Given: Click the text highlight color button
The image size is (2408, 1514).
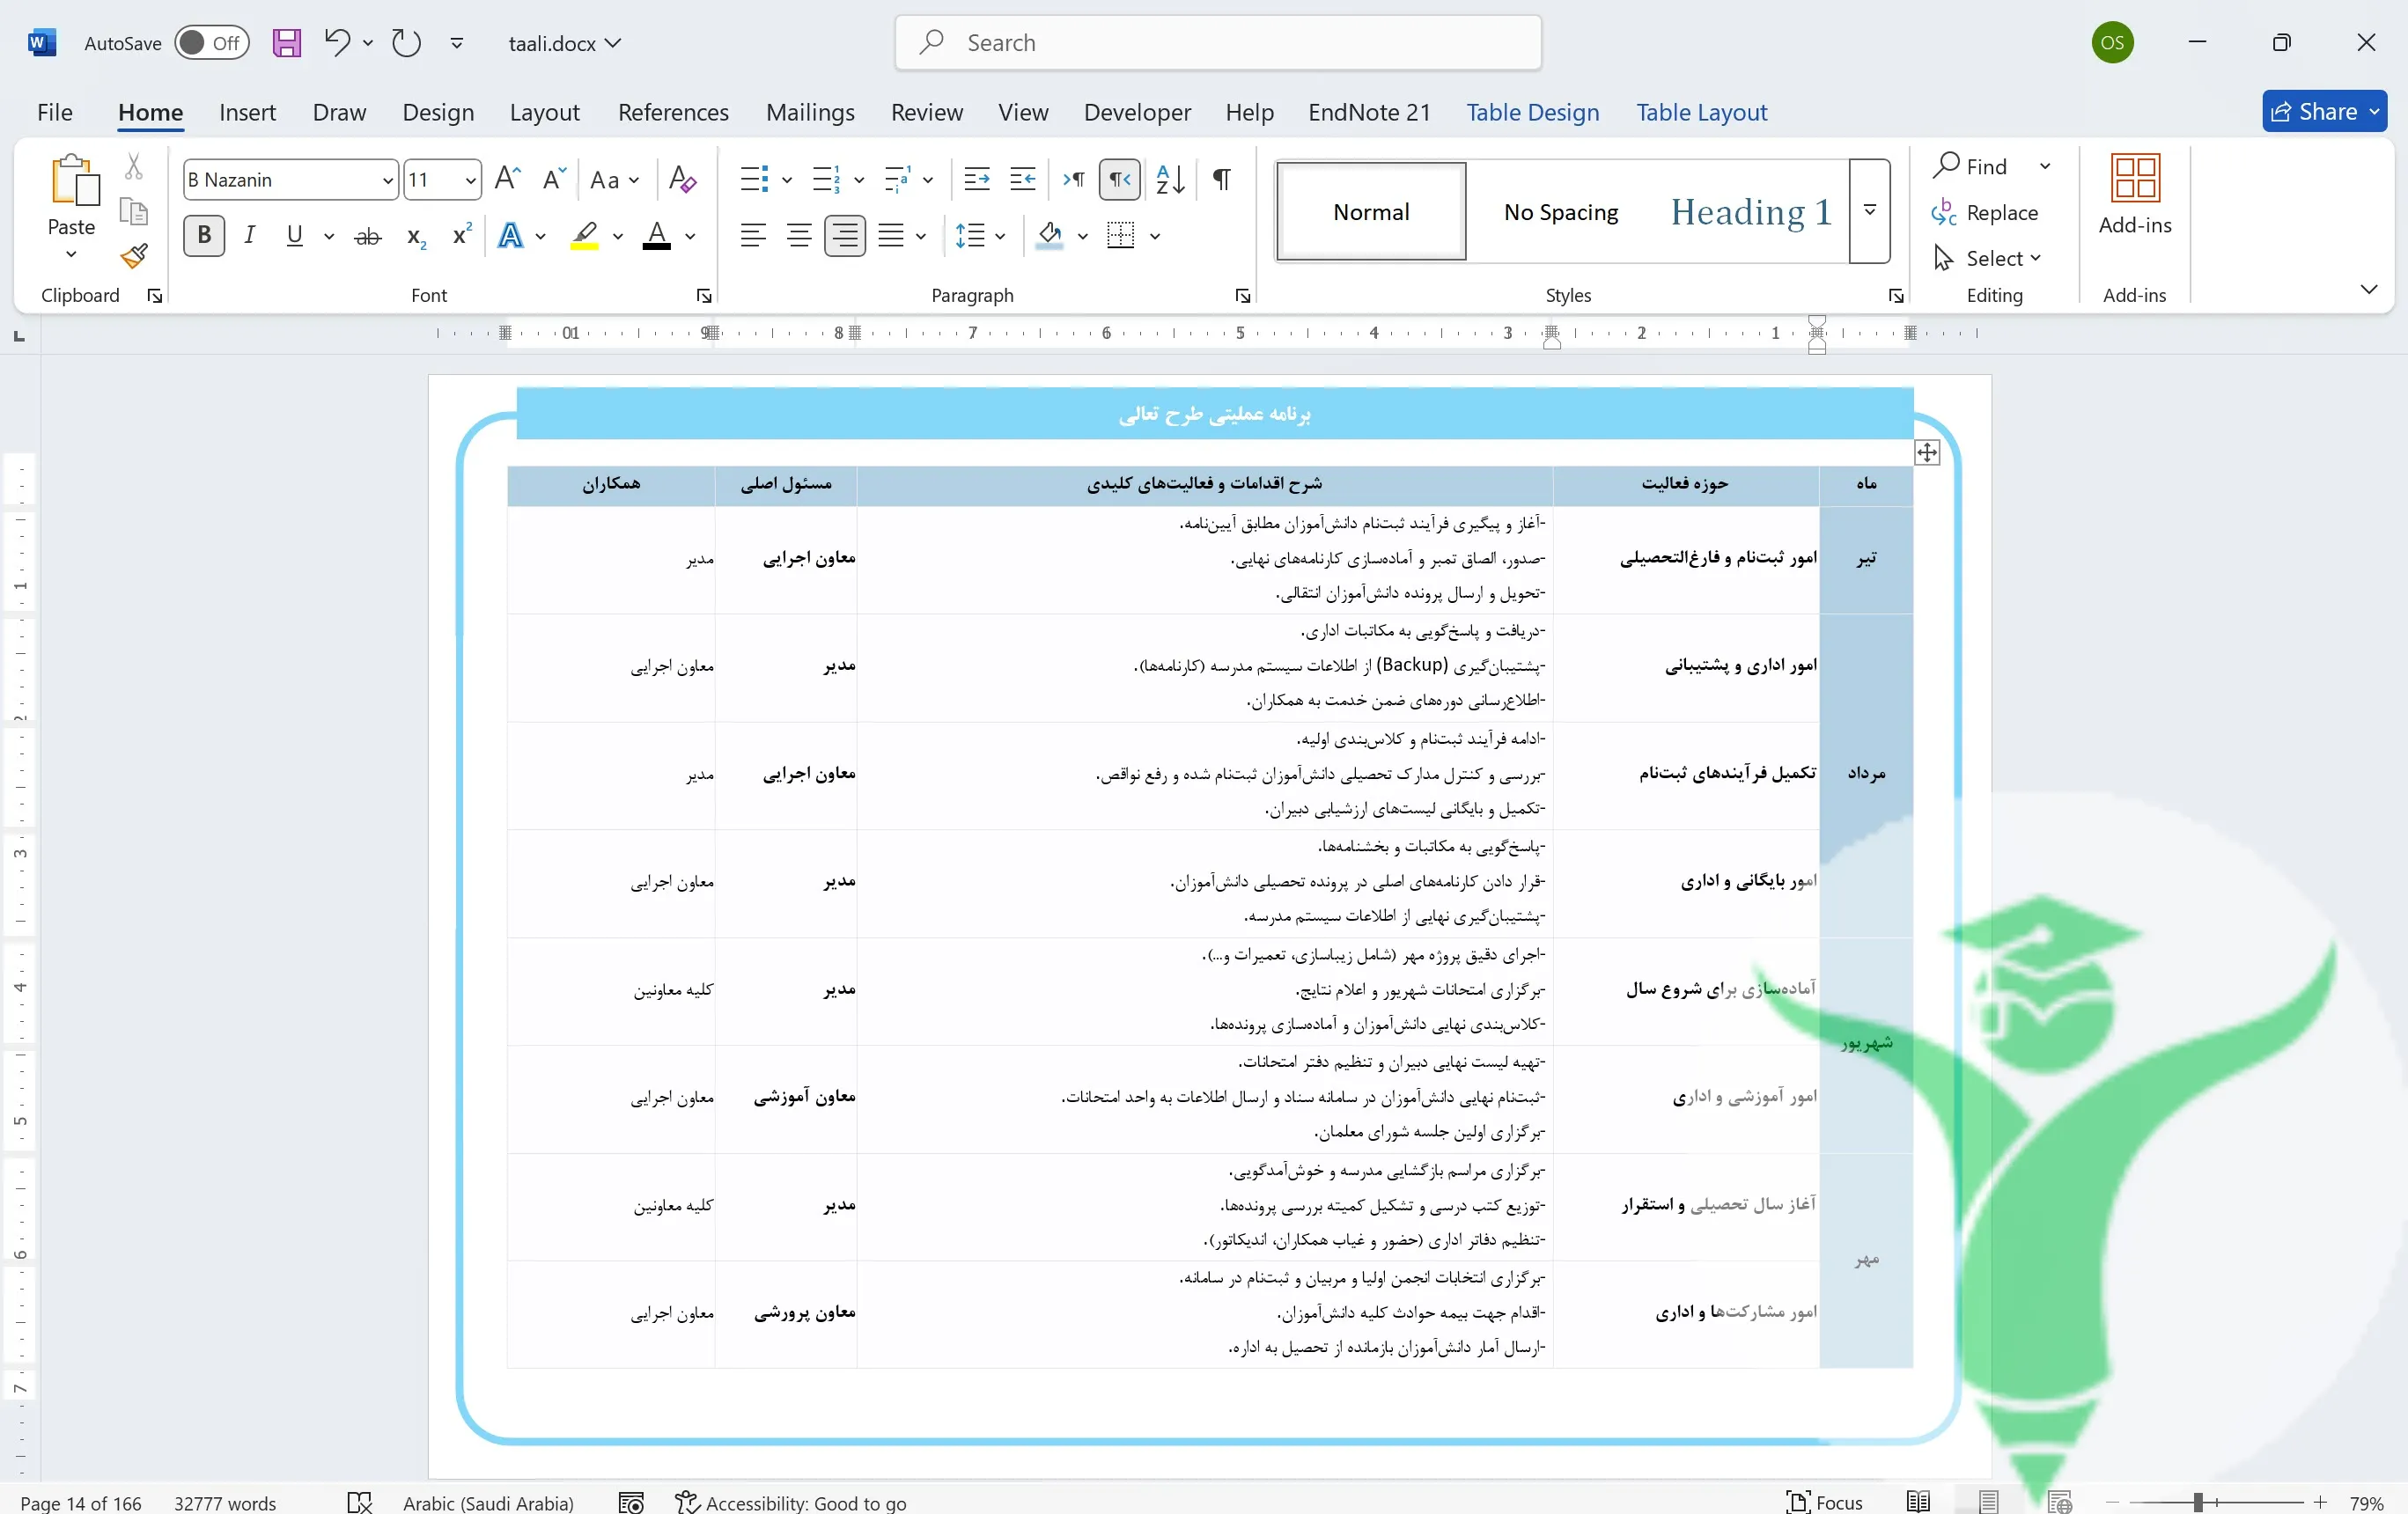Looking at the screenshot, I should (x=585, y=237).
